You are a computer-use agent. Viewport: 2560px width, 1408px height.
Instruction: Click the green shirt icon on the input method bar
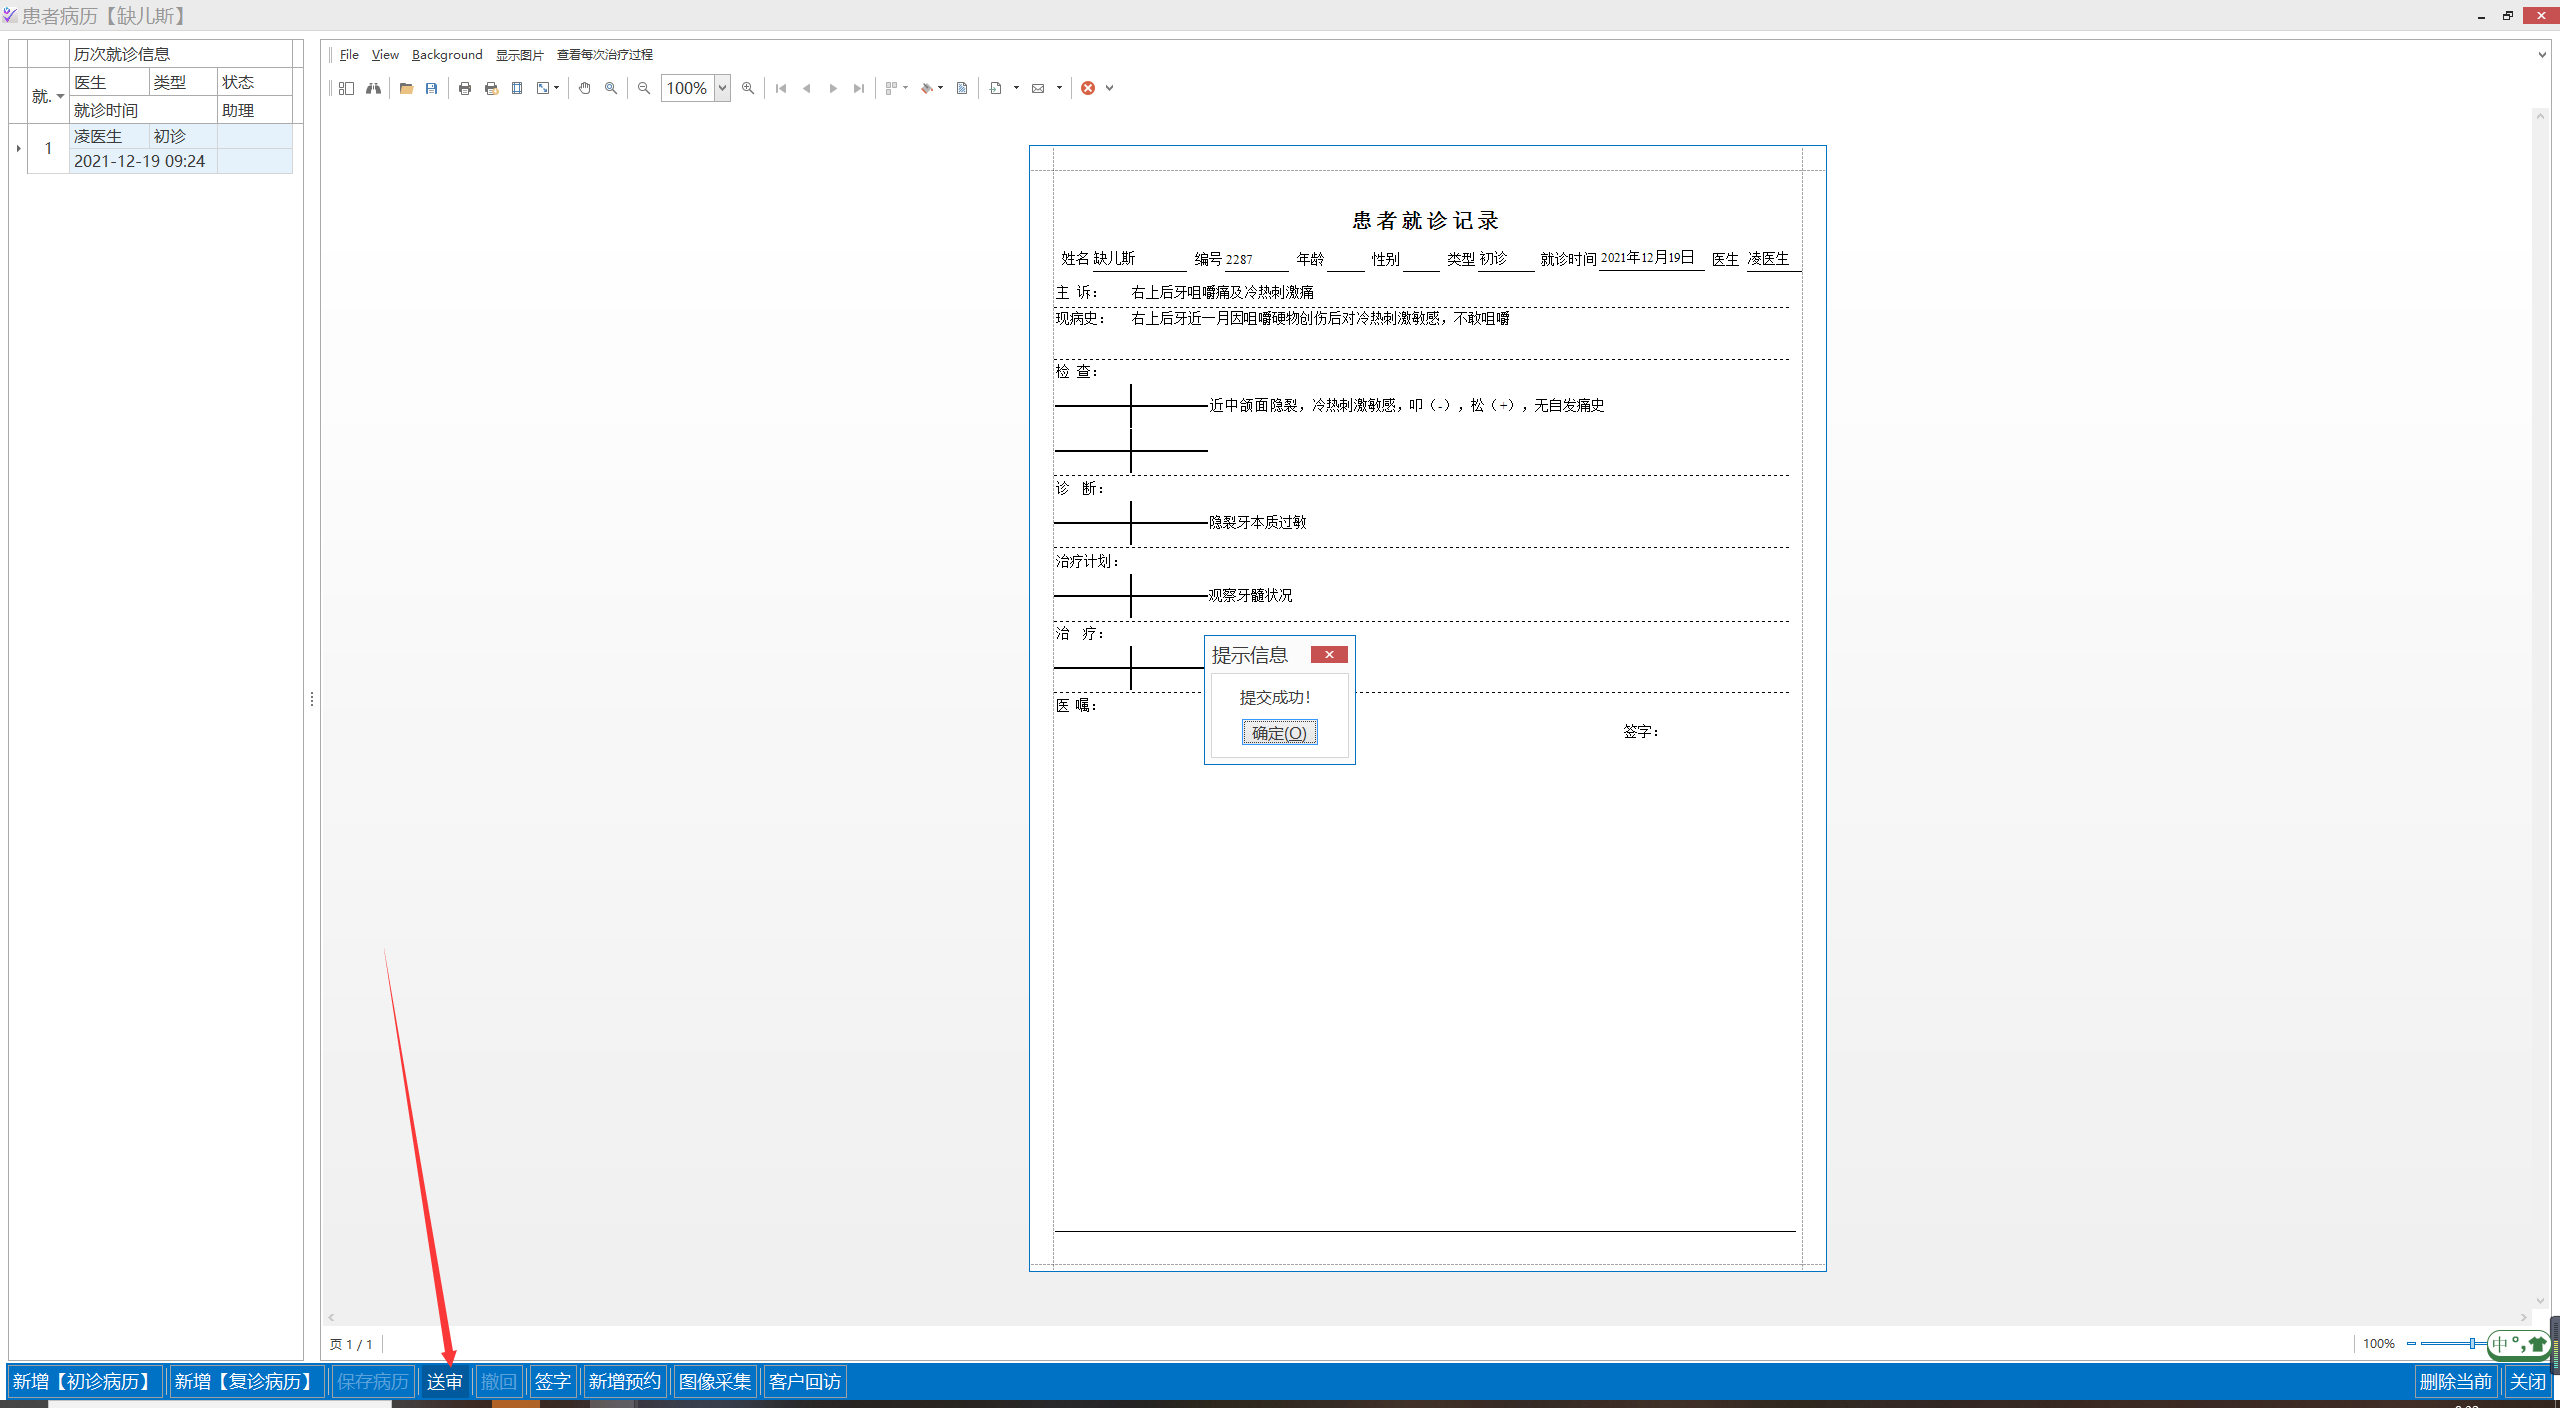[x=2537, y=1344]
